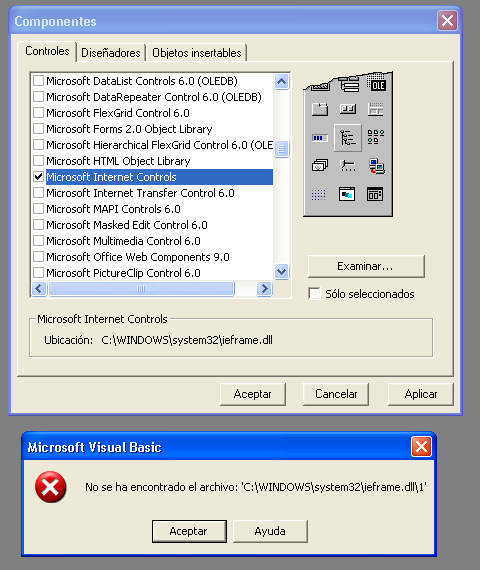480x570 pixels.
Task: Click Aceptar in the Componentes dialog
Action: [253, 394]
